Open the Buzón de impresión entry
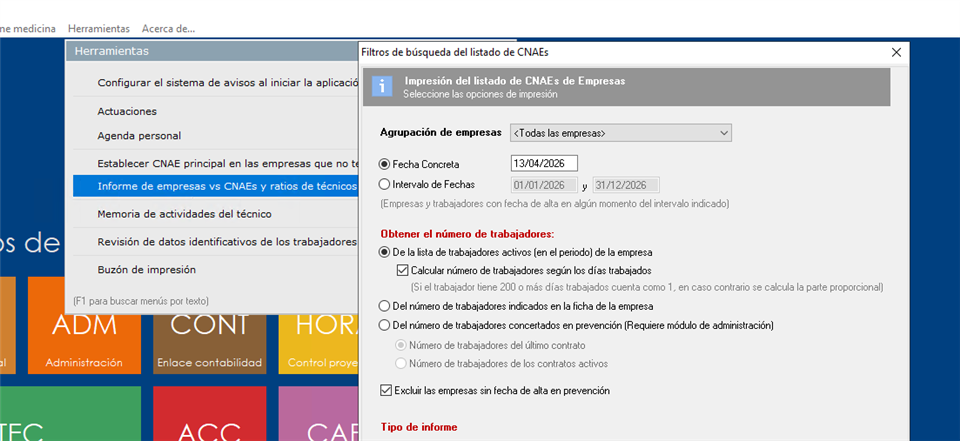960x441 pixels. click(x=146, y=270)
